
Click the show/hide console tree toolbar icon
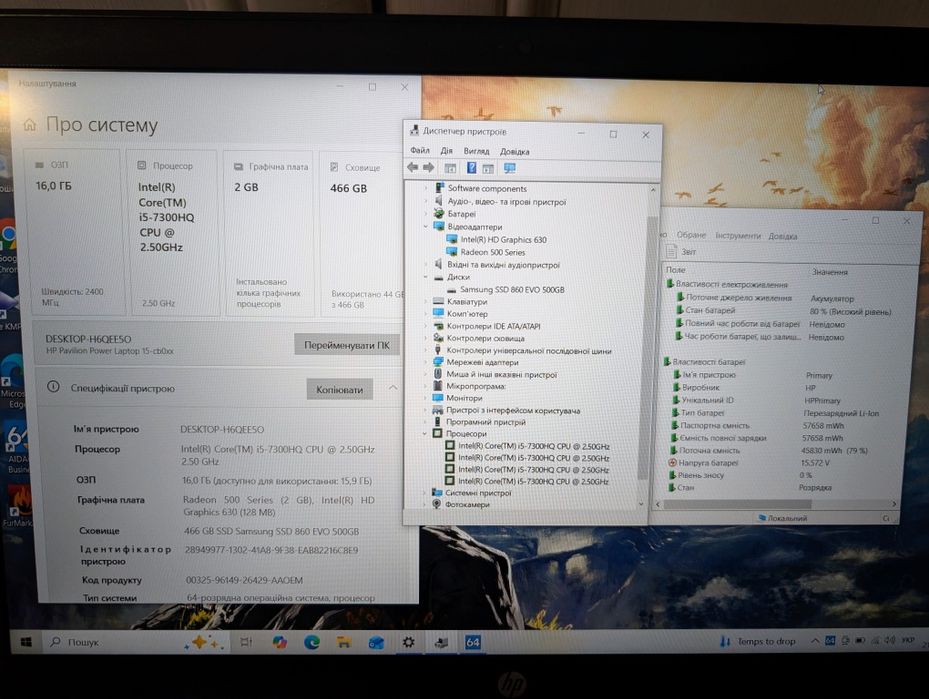[x=450, y=168]
